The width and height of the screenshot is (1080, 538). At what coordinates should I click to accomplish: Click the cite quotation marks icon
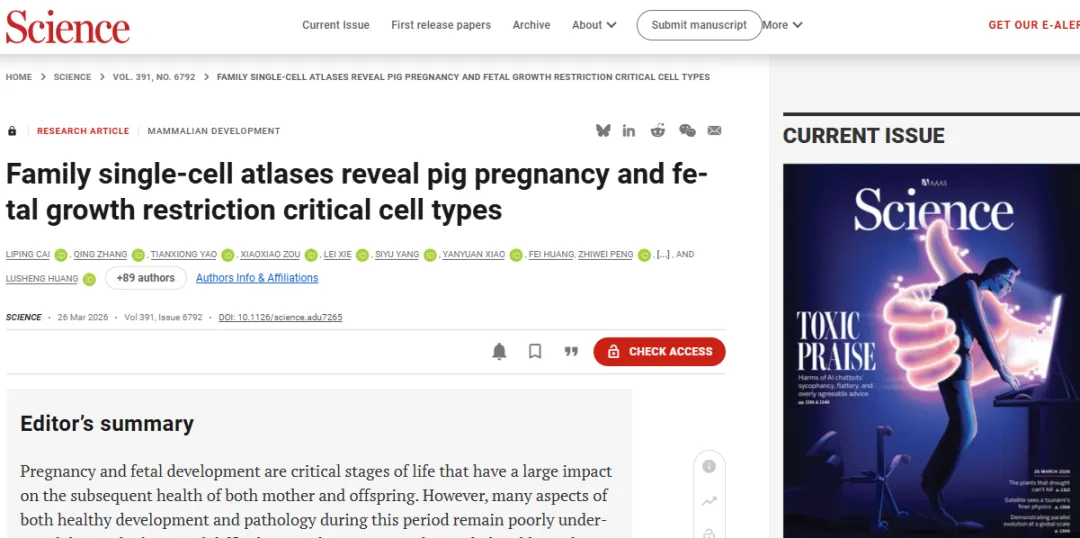coord(571,351)
